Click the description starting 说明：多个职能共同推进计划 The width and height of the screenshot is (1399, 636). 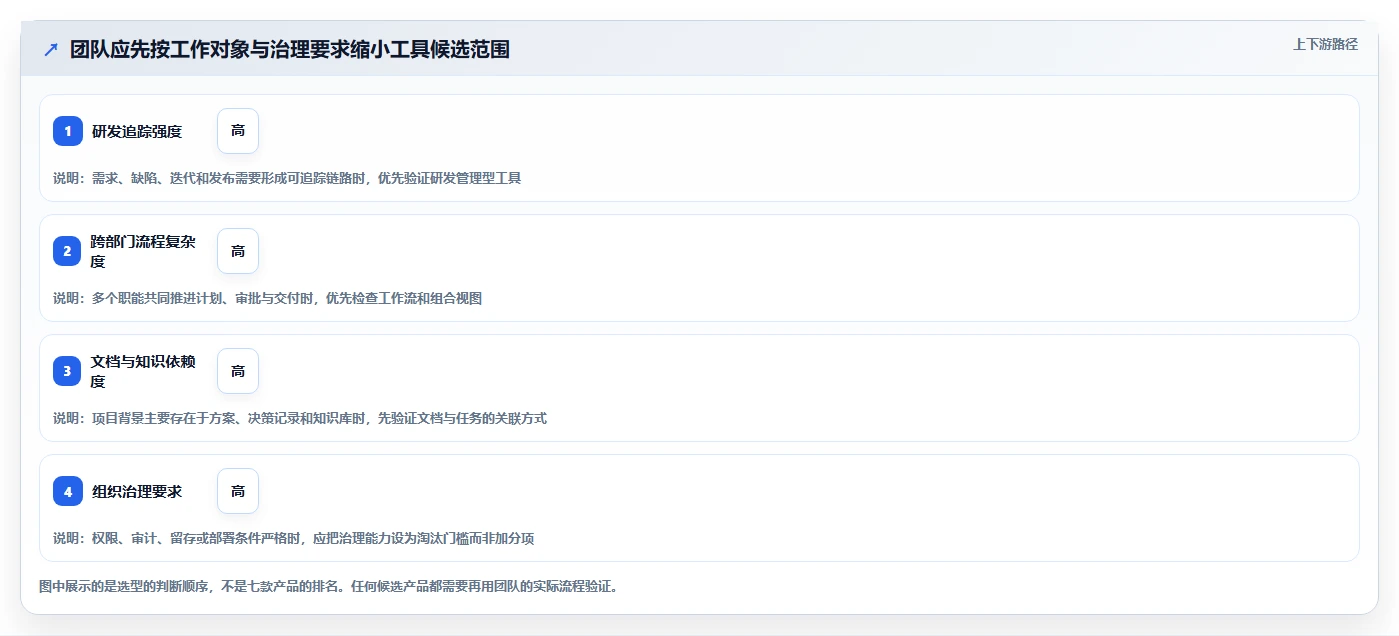[268, 298]
